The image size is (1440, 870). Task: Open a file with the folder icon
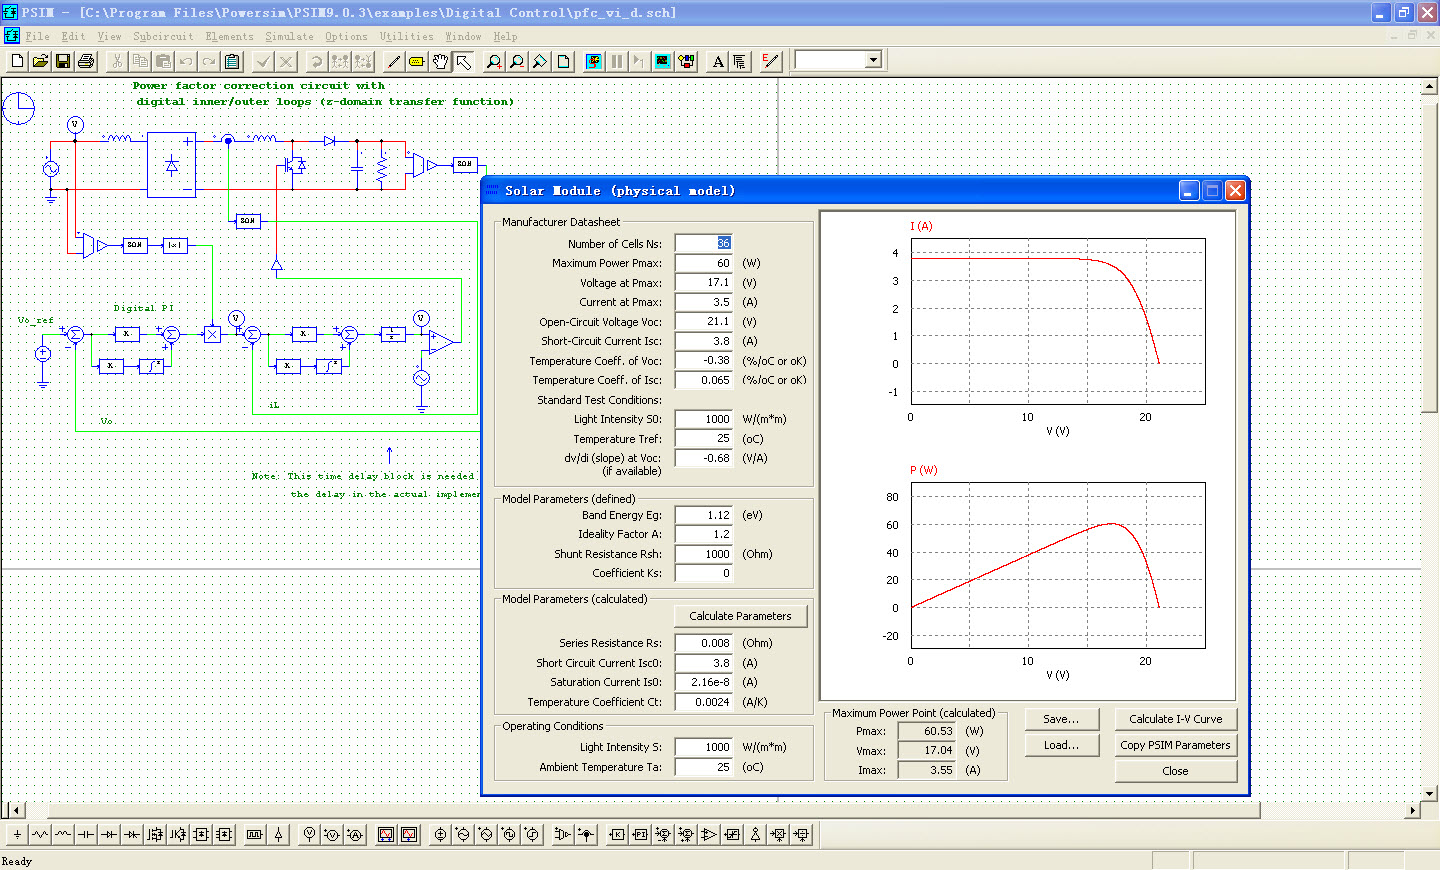(x=40, y=61)
